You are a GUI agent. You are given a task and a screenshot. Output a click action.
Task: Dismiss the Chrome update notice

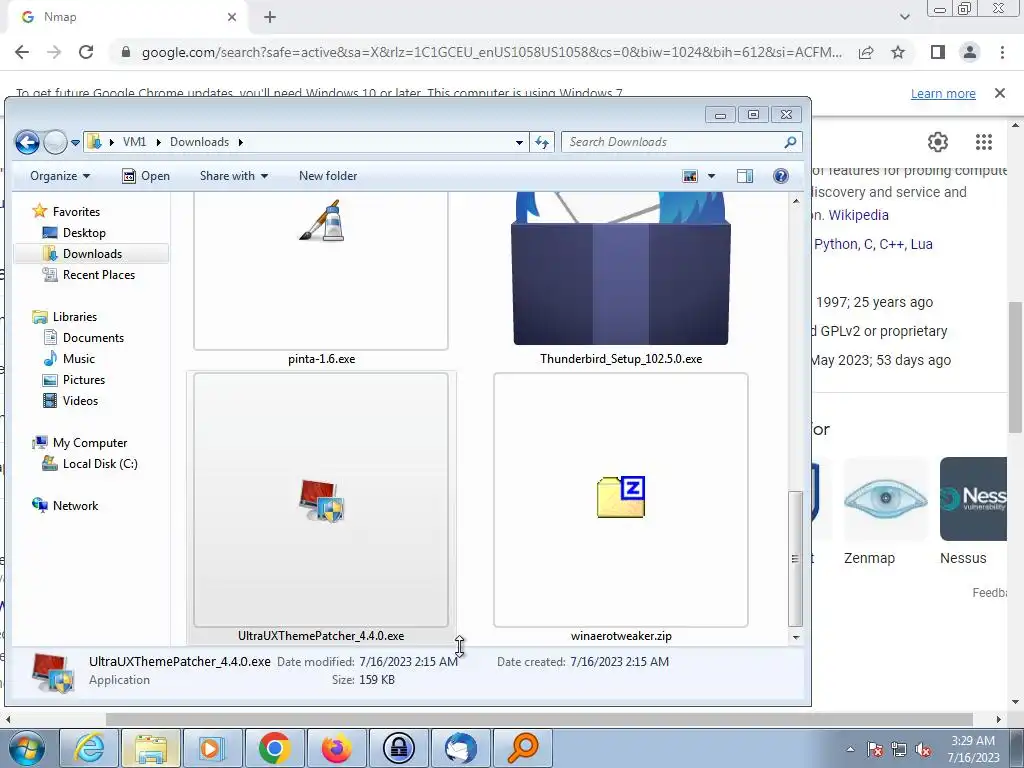coord(1000,93)
